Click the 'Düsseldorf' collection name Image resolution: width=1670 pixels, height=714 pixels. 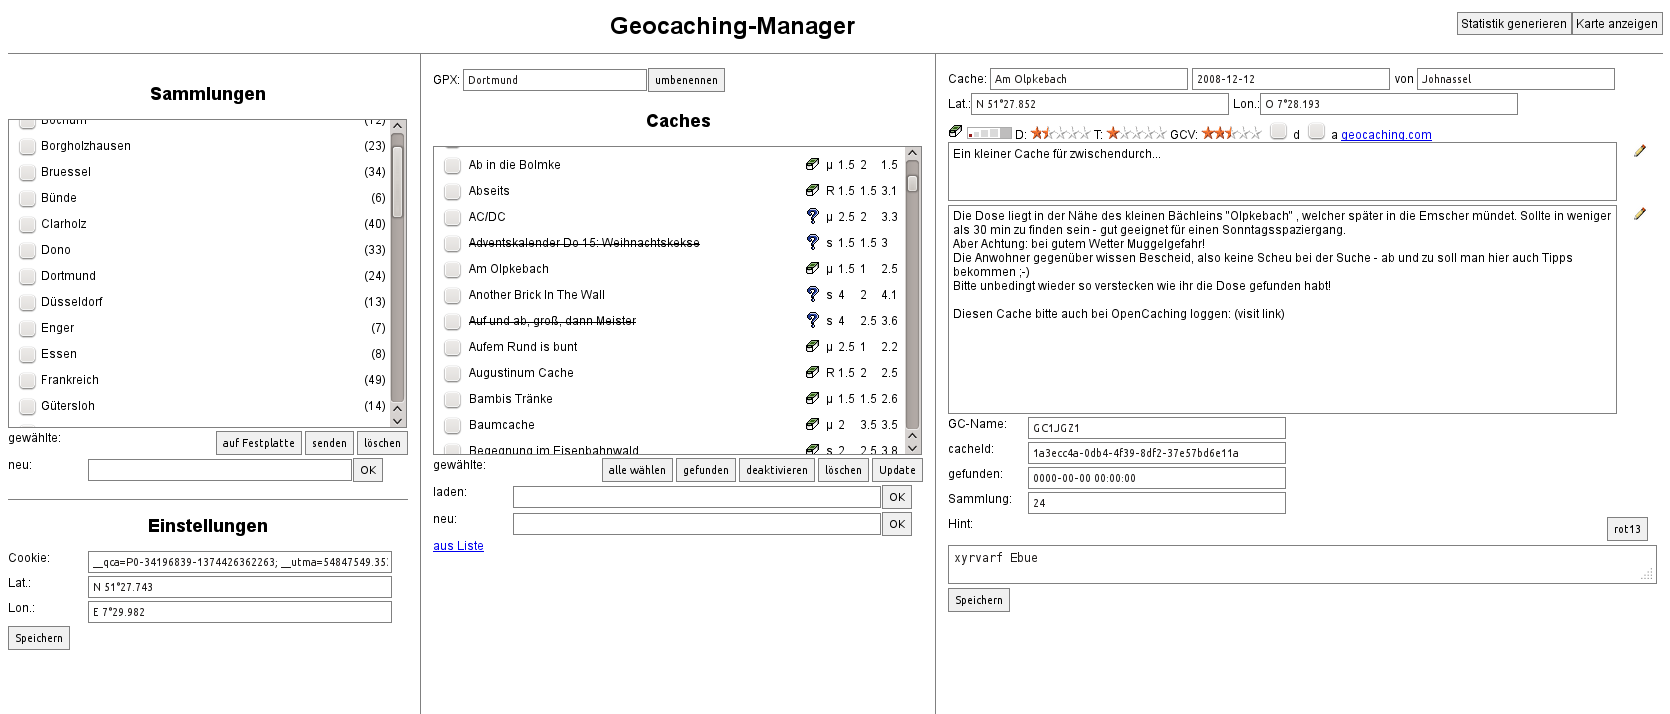click(x=72, y=302)
